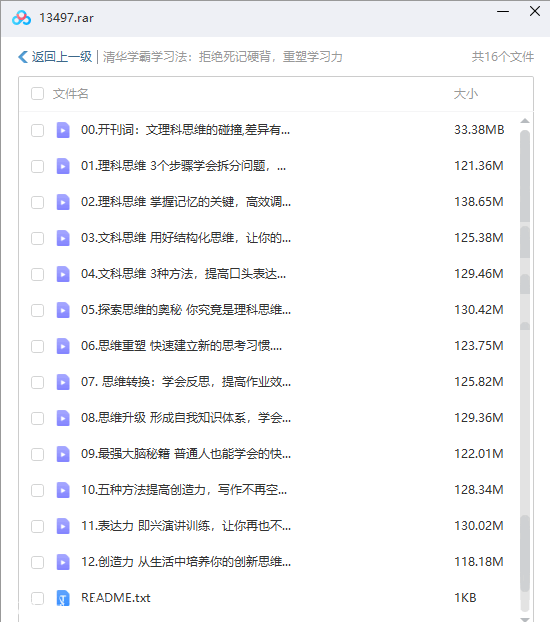550x622 pixels.
Task: Click video file icon next to 06.思维重塑
Action: click(x=63, y=346)
